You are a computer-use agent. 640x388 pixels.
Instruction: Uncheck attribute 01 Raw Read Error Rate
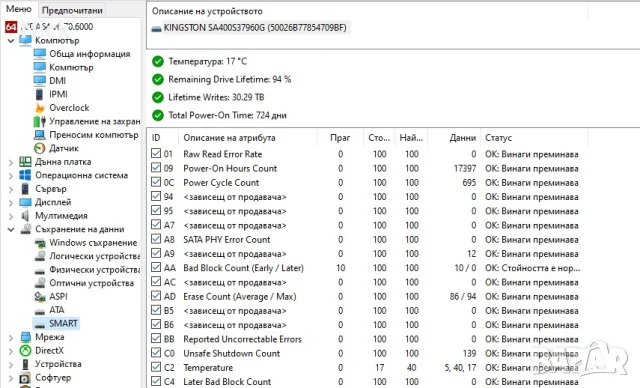coord(156,153)
